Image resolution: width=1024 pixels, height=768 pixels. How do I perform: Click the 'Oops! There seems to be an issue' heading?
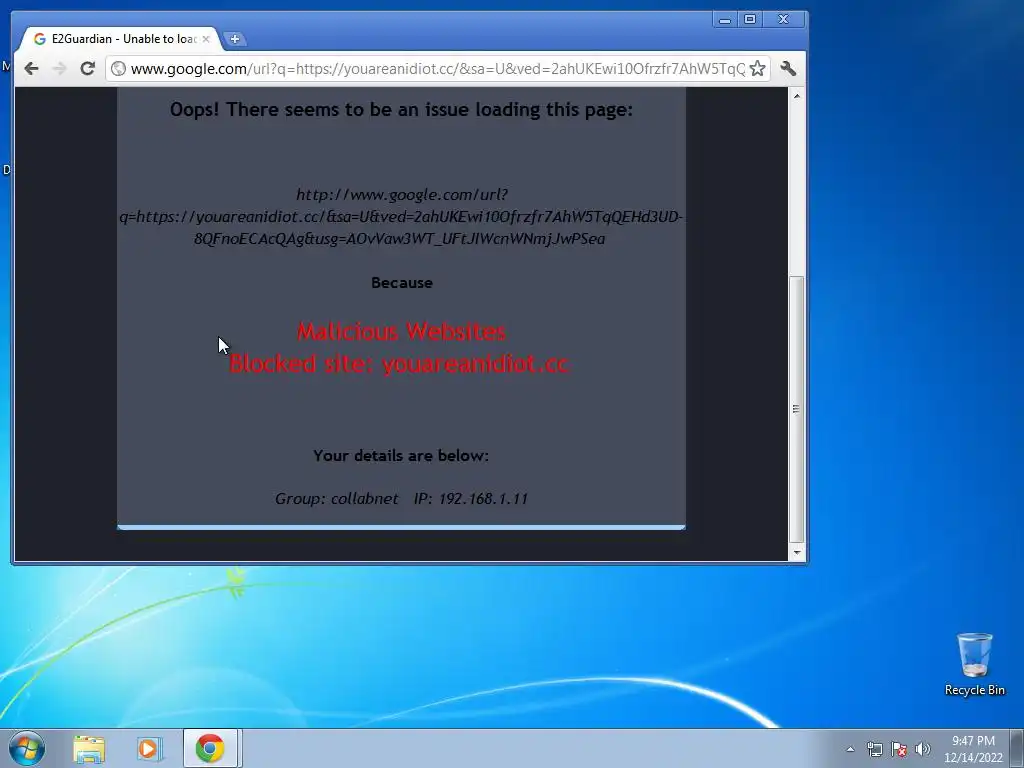(x=401, y=109)
